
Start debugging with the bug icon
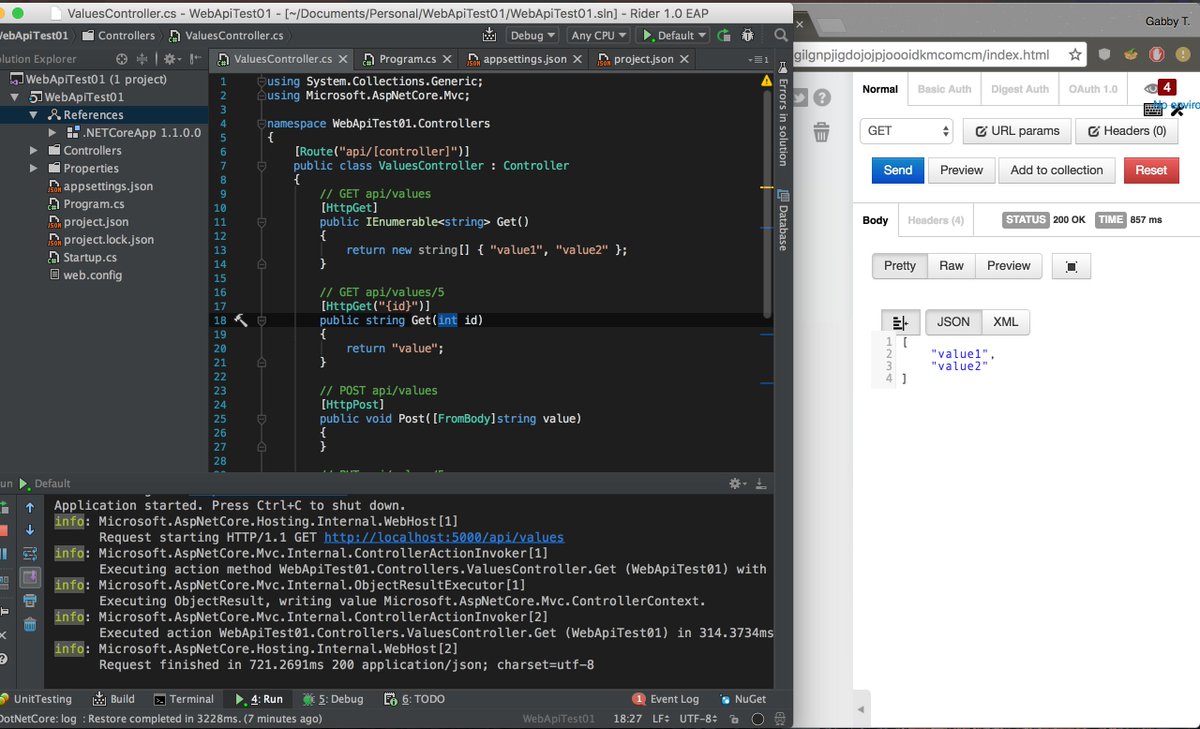748,35
